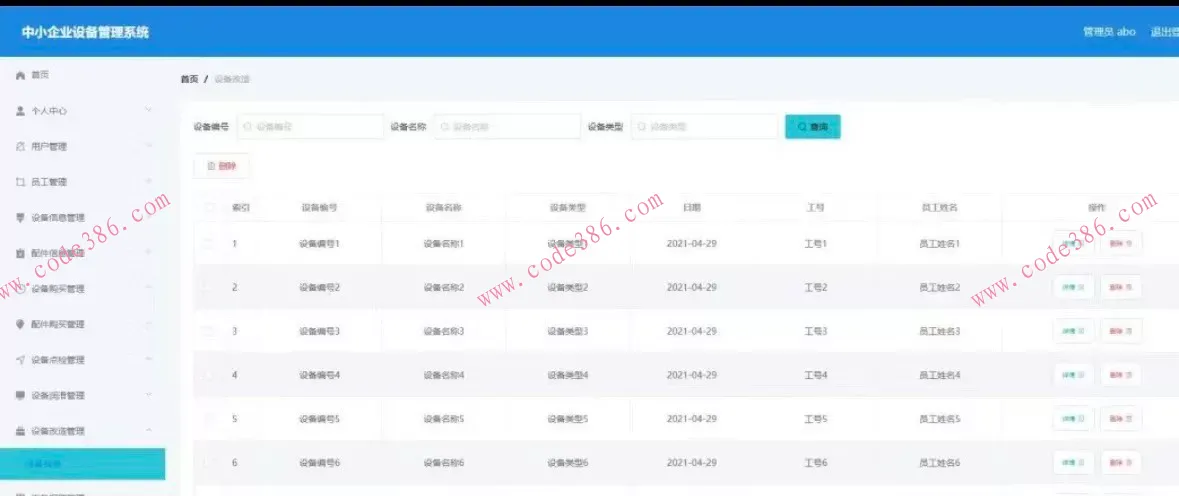Check the checkbox for row 设备编号6
Screen dimensions: 1179x496
209,462
